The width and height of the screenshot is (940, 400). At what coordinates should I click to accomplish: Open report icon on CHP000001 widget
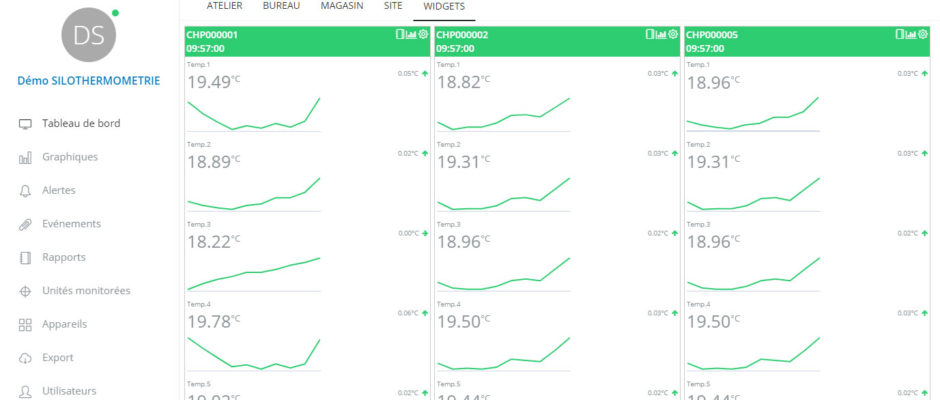pyautogui.click(x=400, y=34)
